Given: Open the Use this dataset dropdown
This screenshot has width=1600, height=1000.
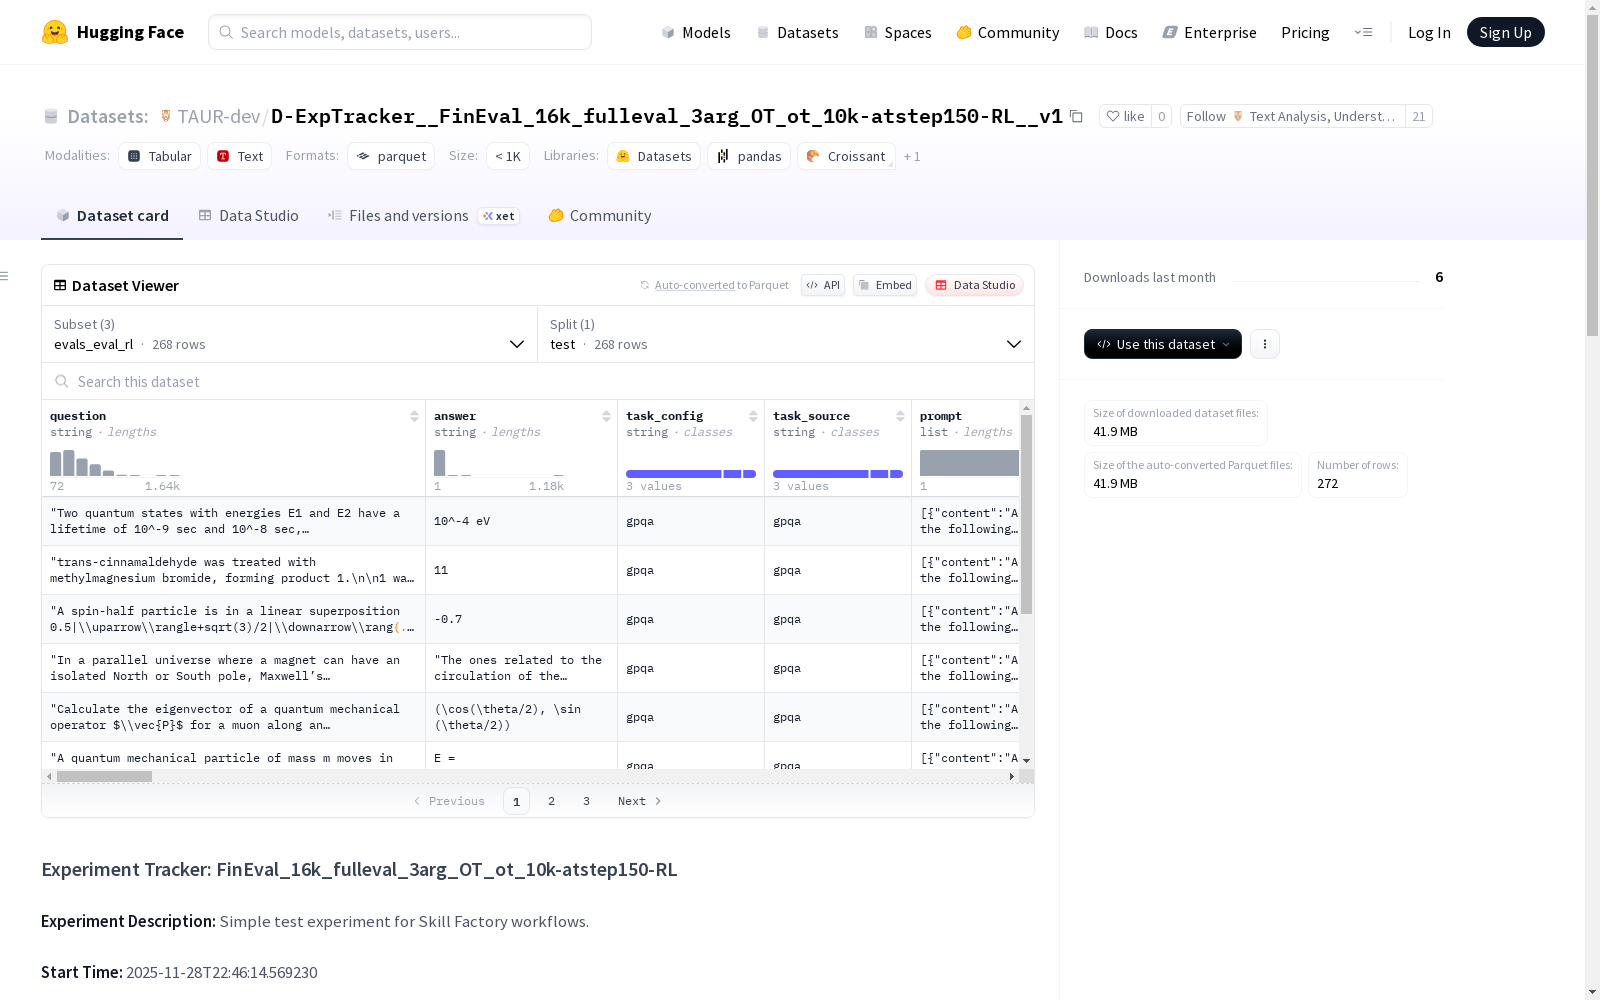Looking at the screenshot, I should [1163, 344].
